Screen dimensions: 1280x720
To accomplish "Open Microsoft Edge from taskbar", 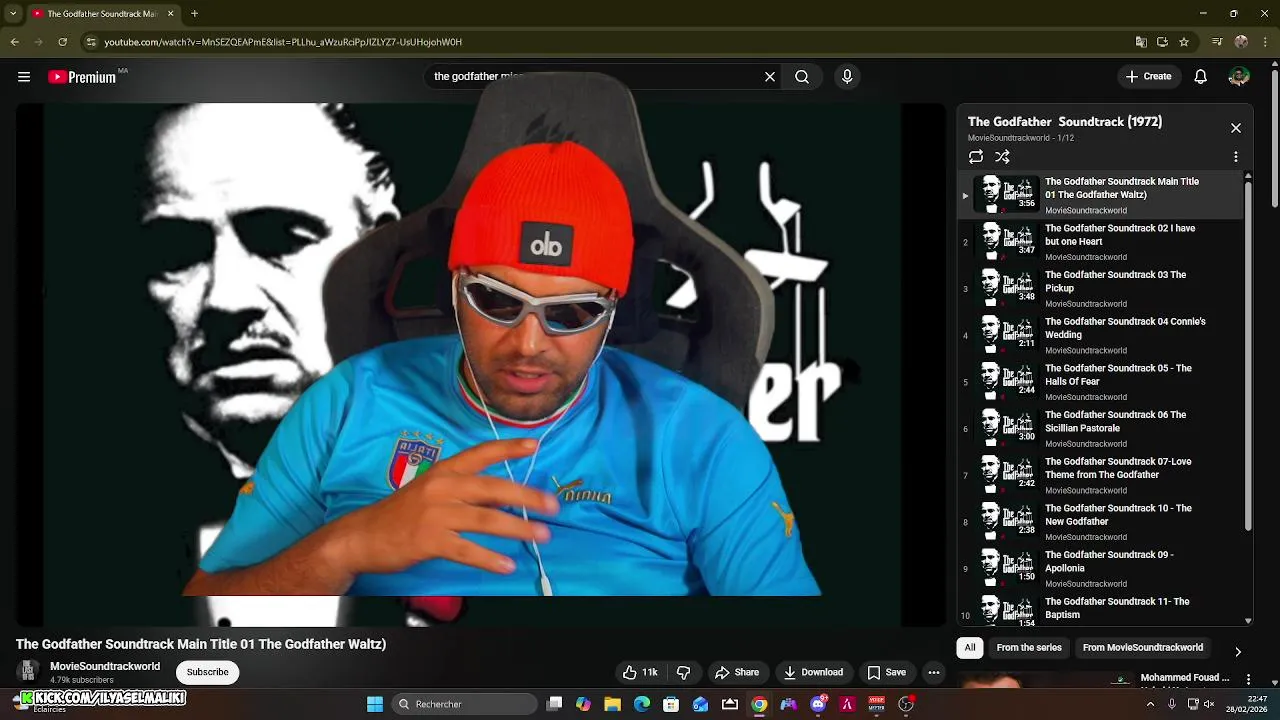I will pos(641,704).
